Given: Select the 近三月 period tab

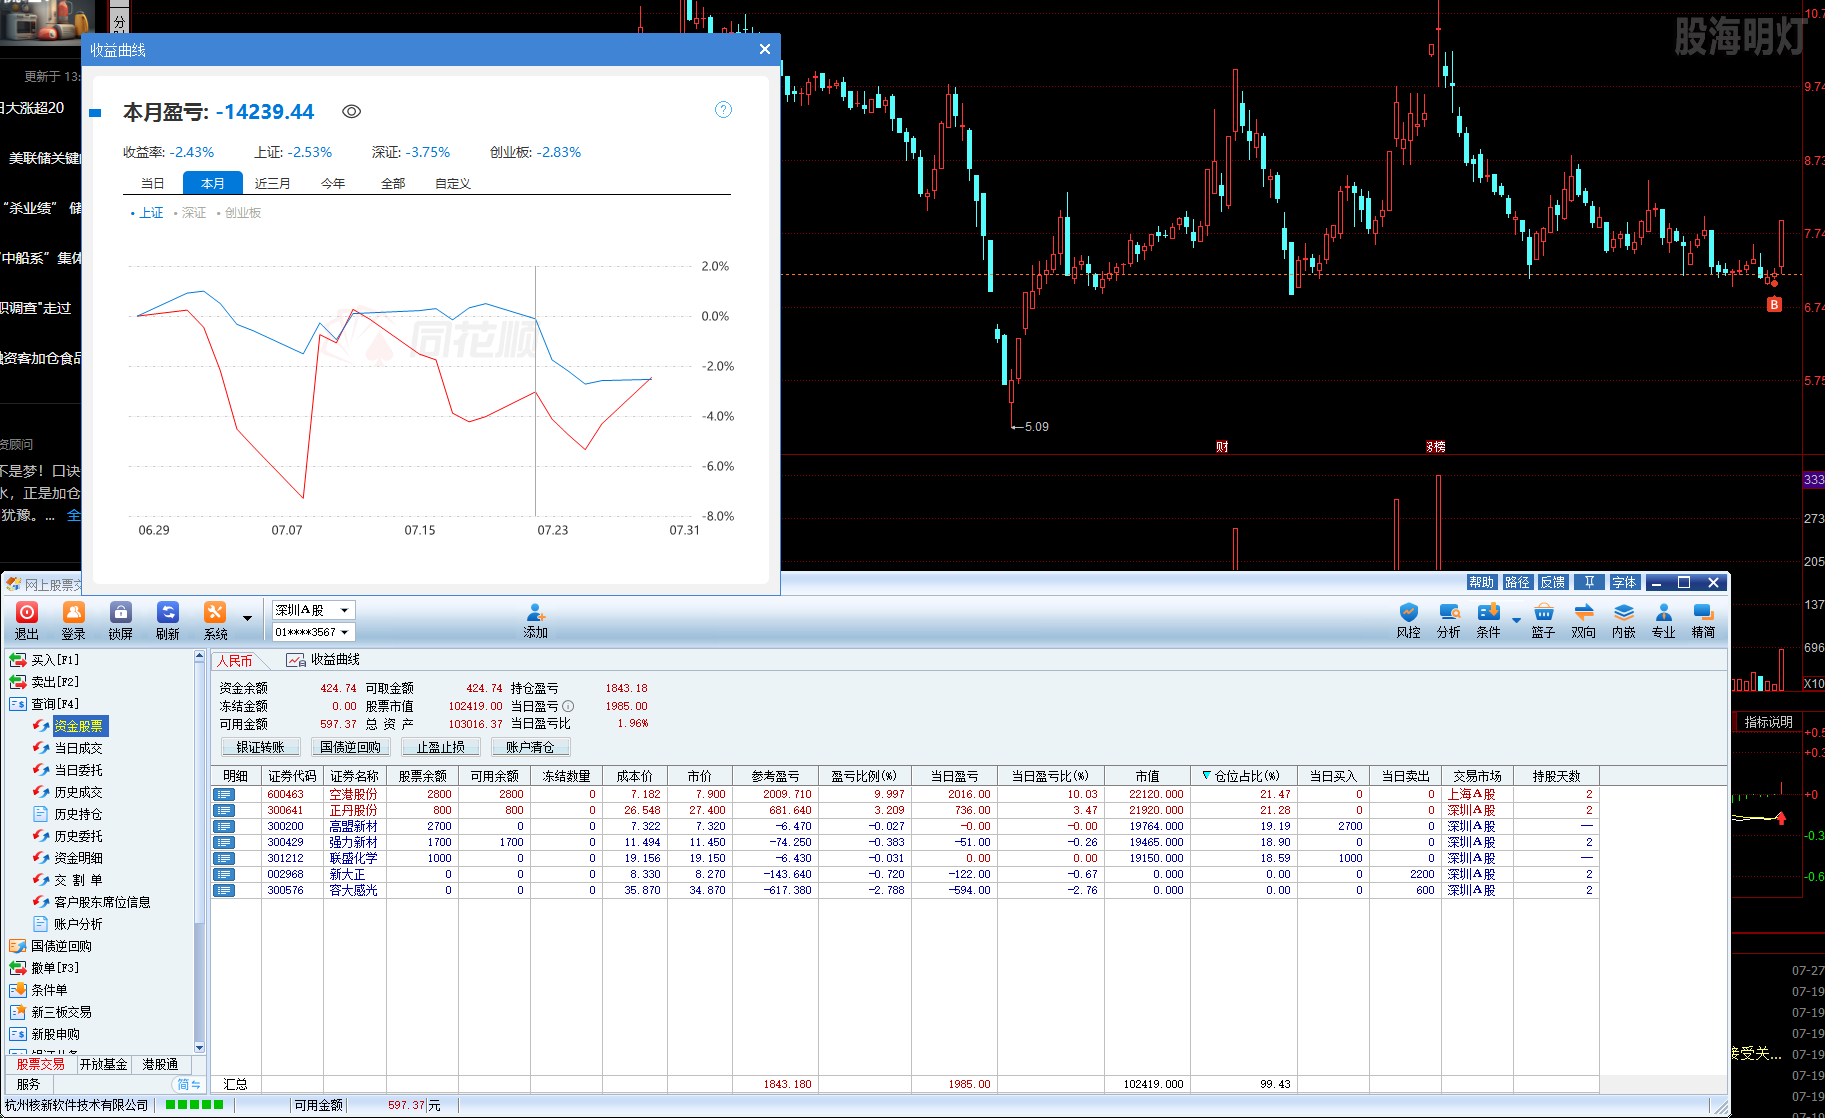Looking at the screenshot, I should click(272, 183).
